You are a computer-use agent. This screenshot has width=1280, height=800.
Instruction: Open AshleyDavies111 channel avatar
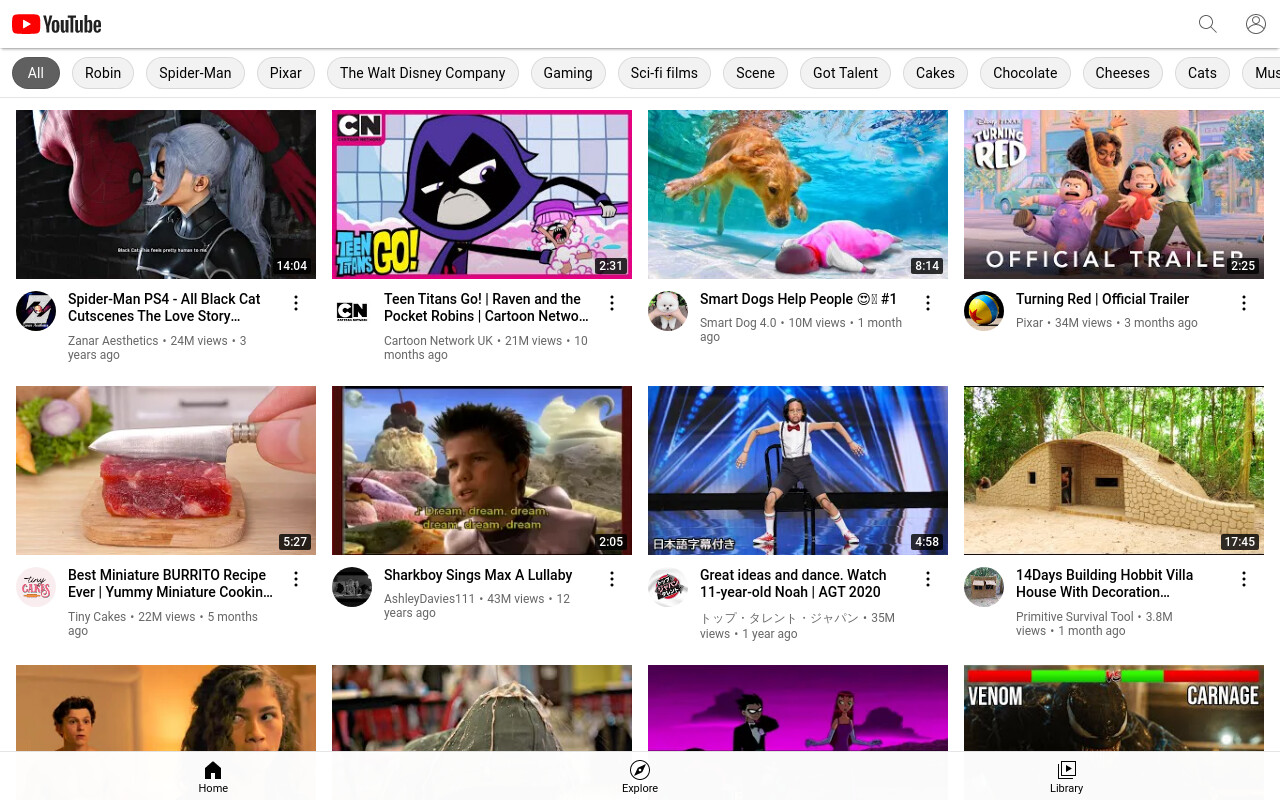point(352,587)
